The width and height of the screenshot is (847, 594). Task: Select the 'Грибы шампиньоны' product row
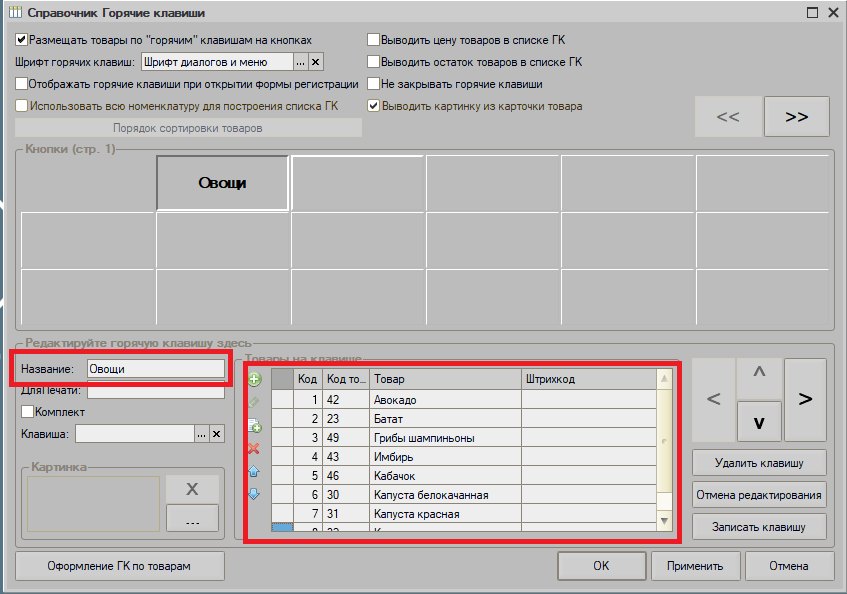[463, 438]
